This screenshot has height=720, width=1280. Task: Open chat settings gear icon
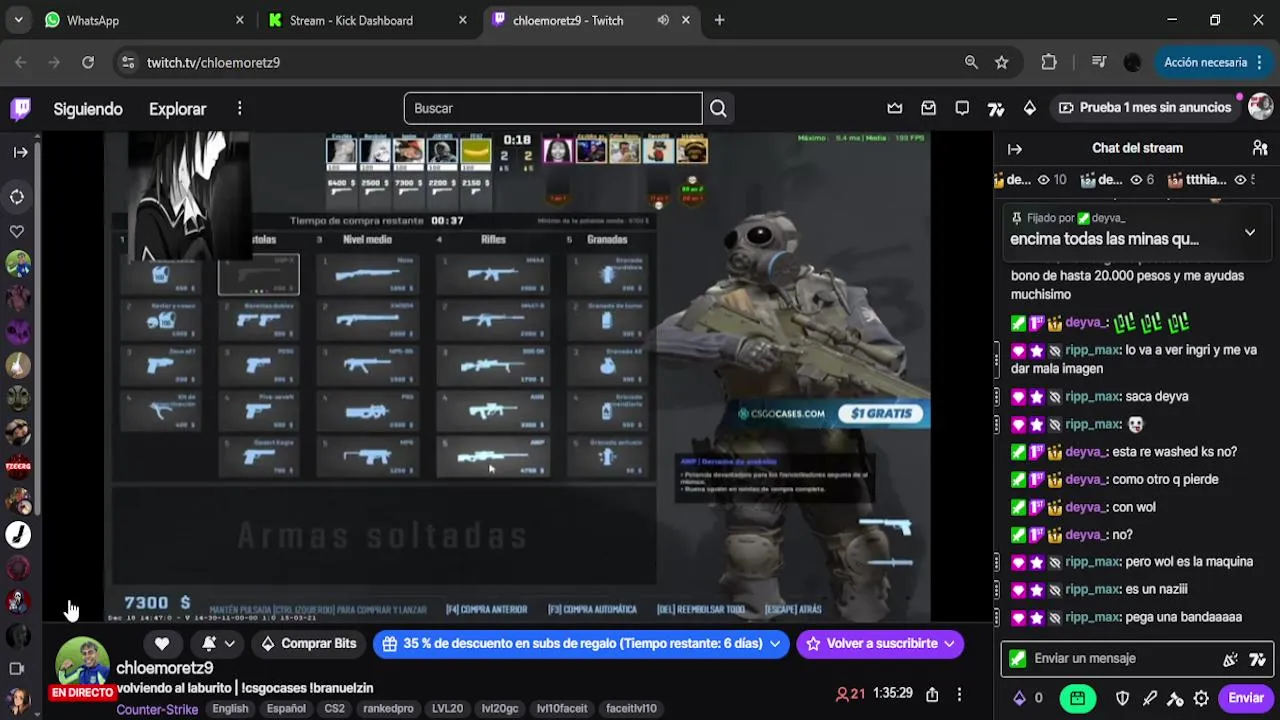pyautogui.click(x=1201, y=698)
